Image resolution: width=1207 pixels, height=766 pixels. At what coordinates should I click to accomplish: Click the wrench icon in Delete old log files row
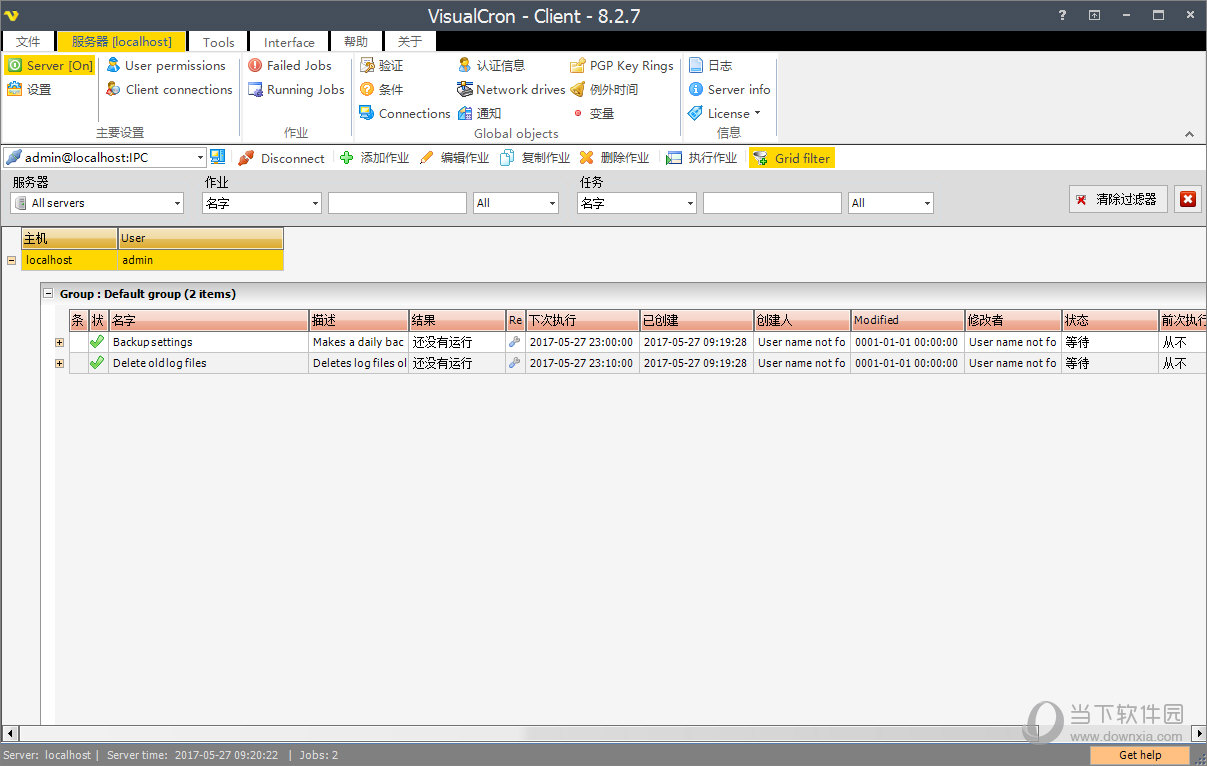click(515, 363)
